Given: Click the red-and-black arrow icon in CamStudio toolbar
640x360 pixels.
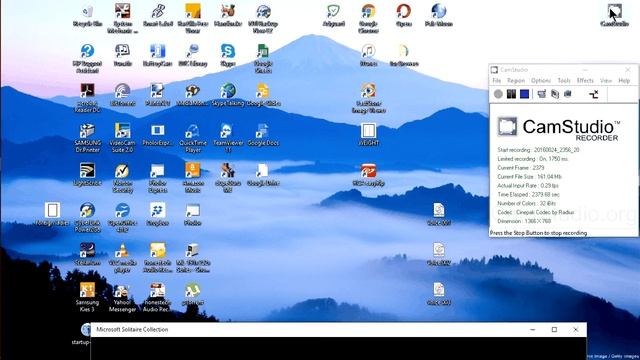Looking at the screenshot, I should pyautogui.click(x=593, y=94).
